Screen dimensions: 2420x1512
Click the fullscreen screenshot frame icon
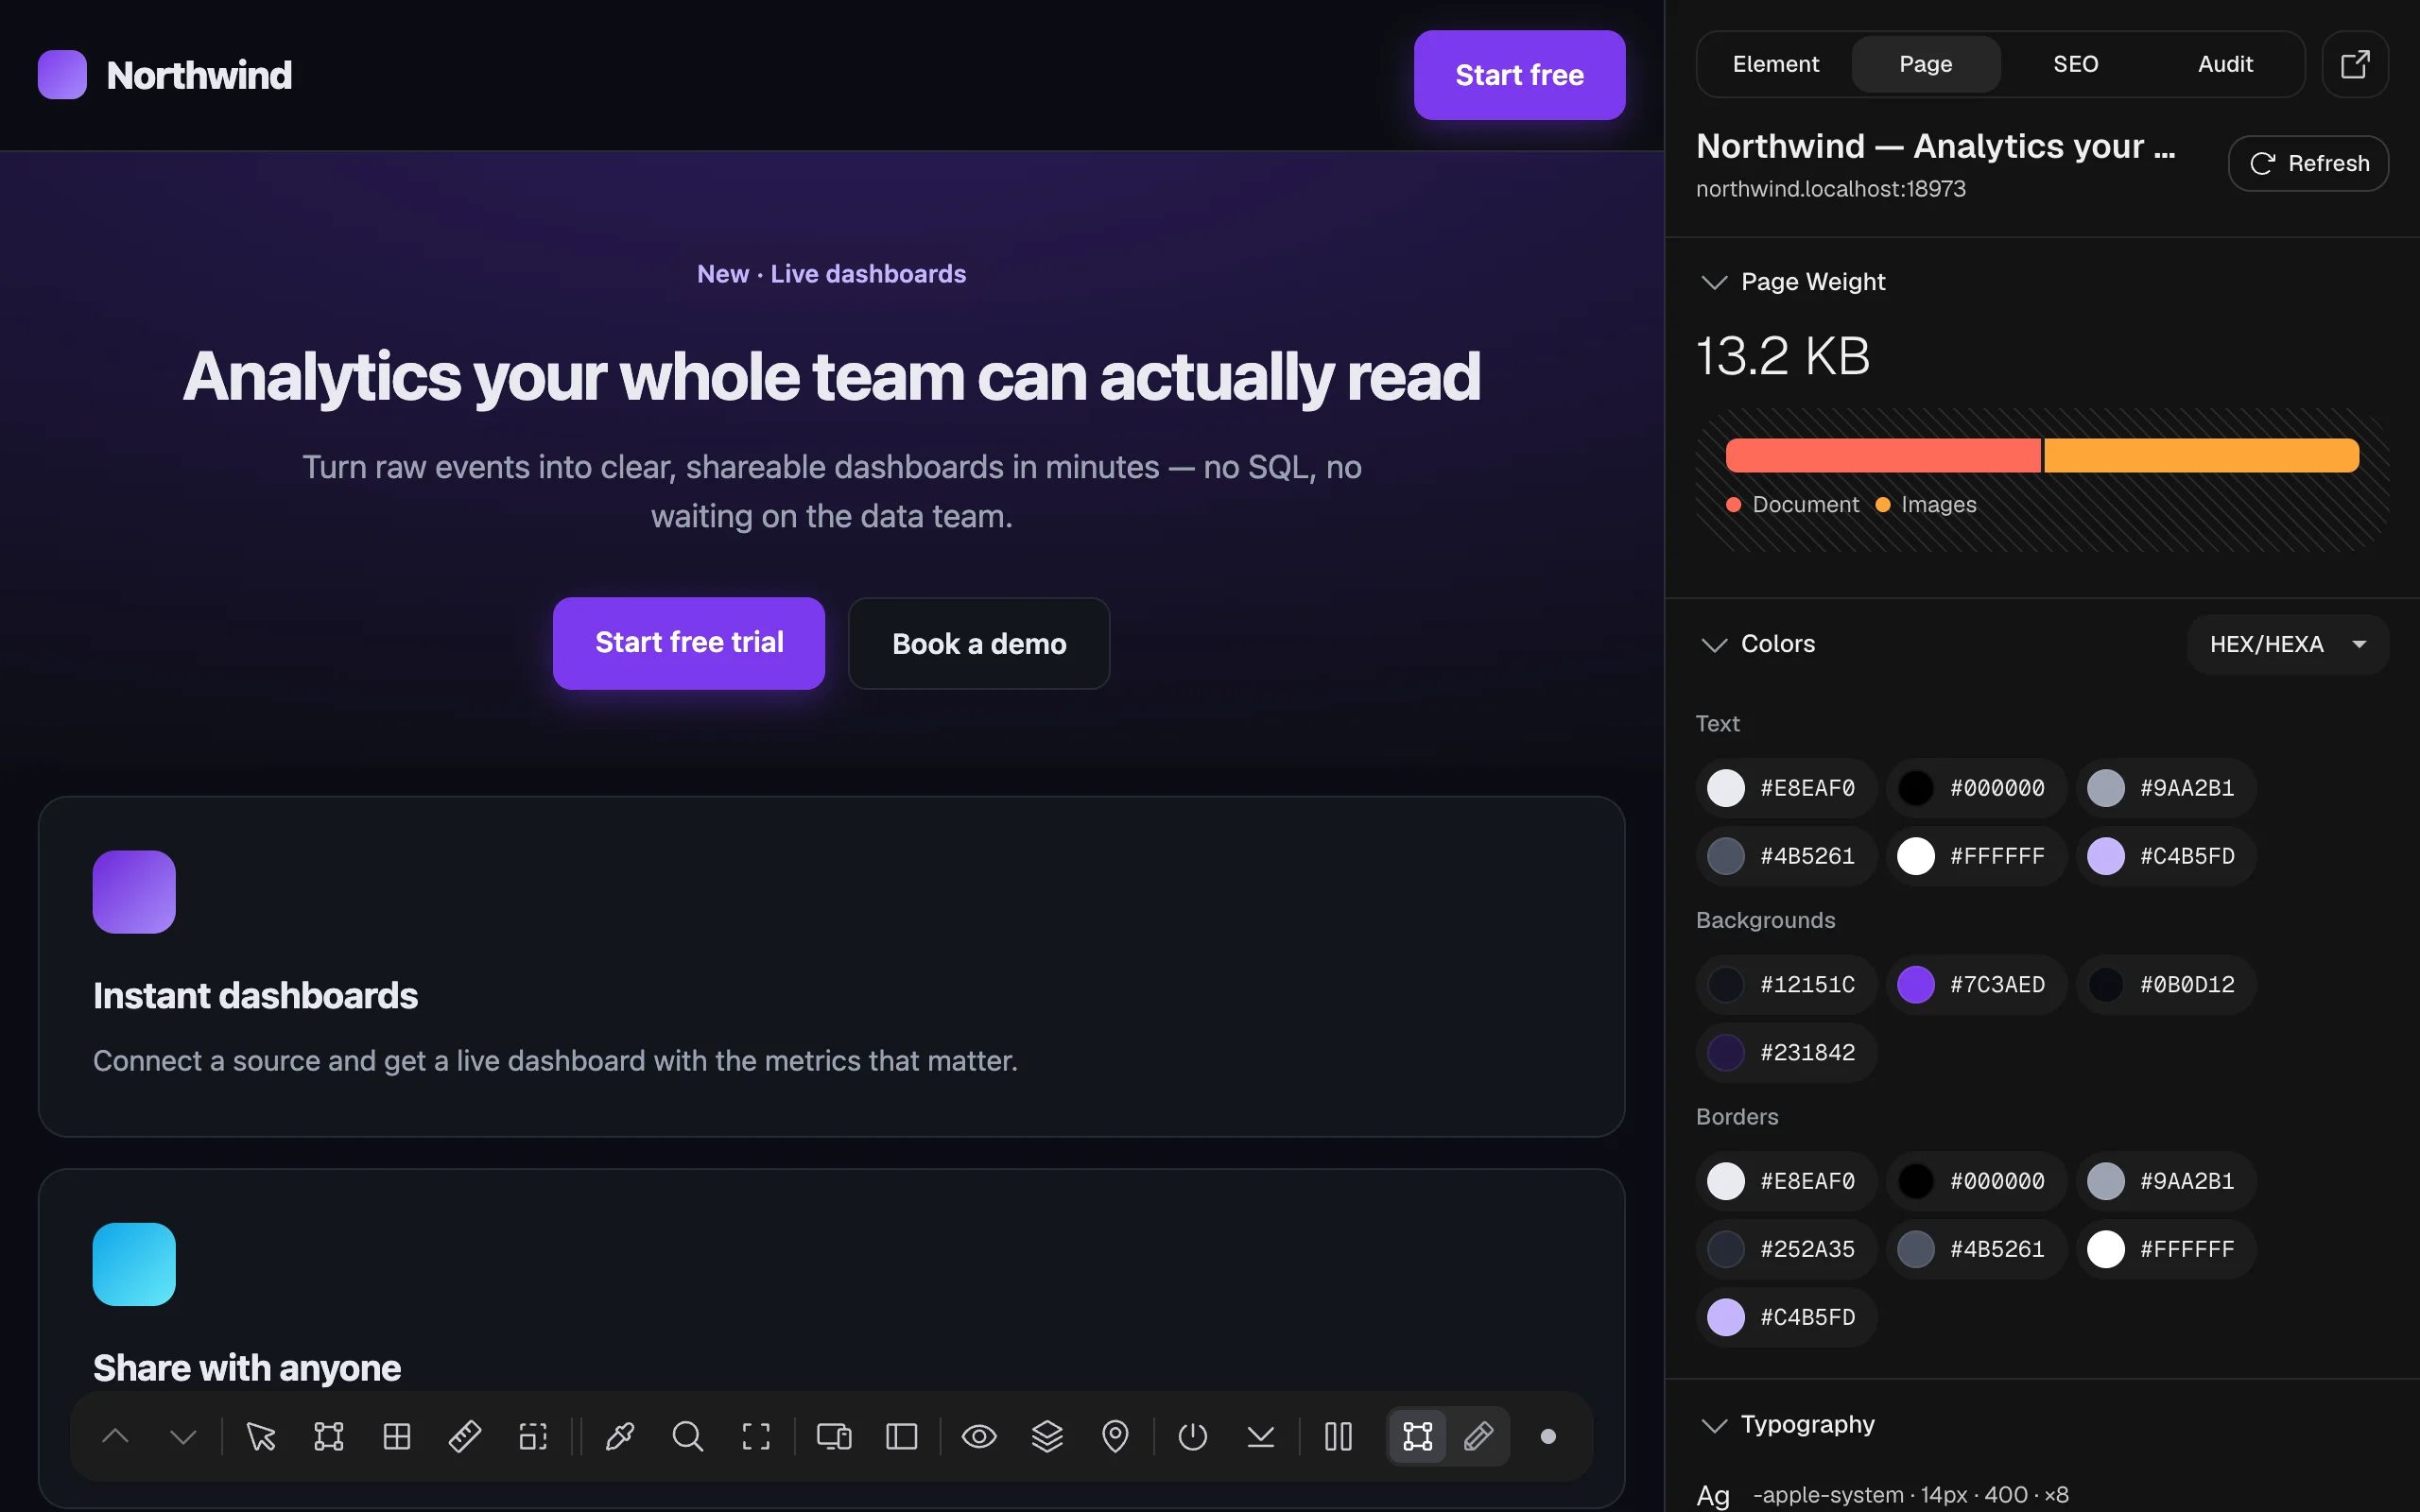(x=756, y=1437)
